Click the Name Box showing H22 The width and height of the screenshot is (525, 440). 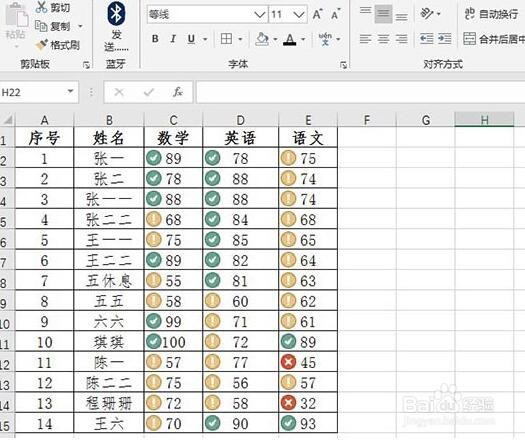point(33,91)
